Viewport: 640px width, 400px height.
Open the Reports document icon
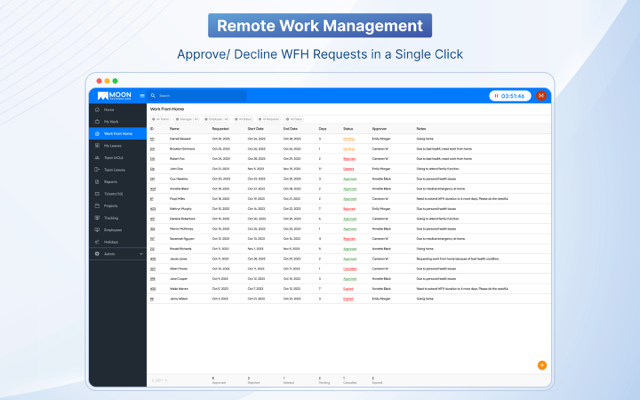pyautogui.click(x=97, y=182)
